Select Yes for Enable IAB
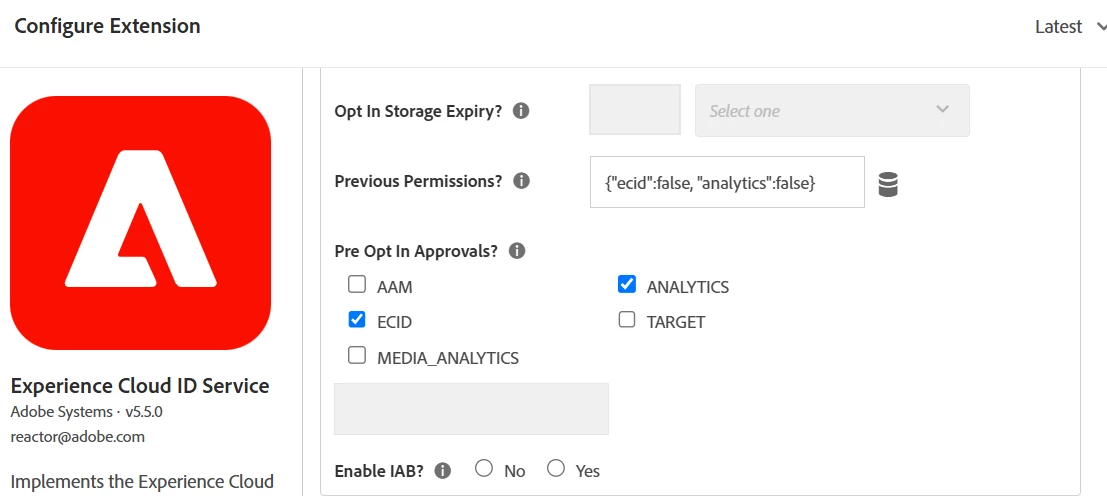This screenshot has width=1107, height=496. tap(556, 468)
